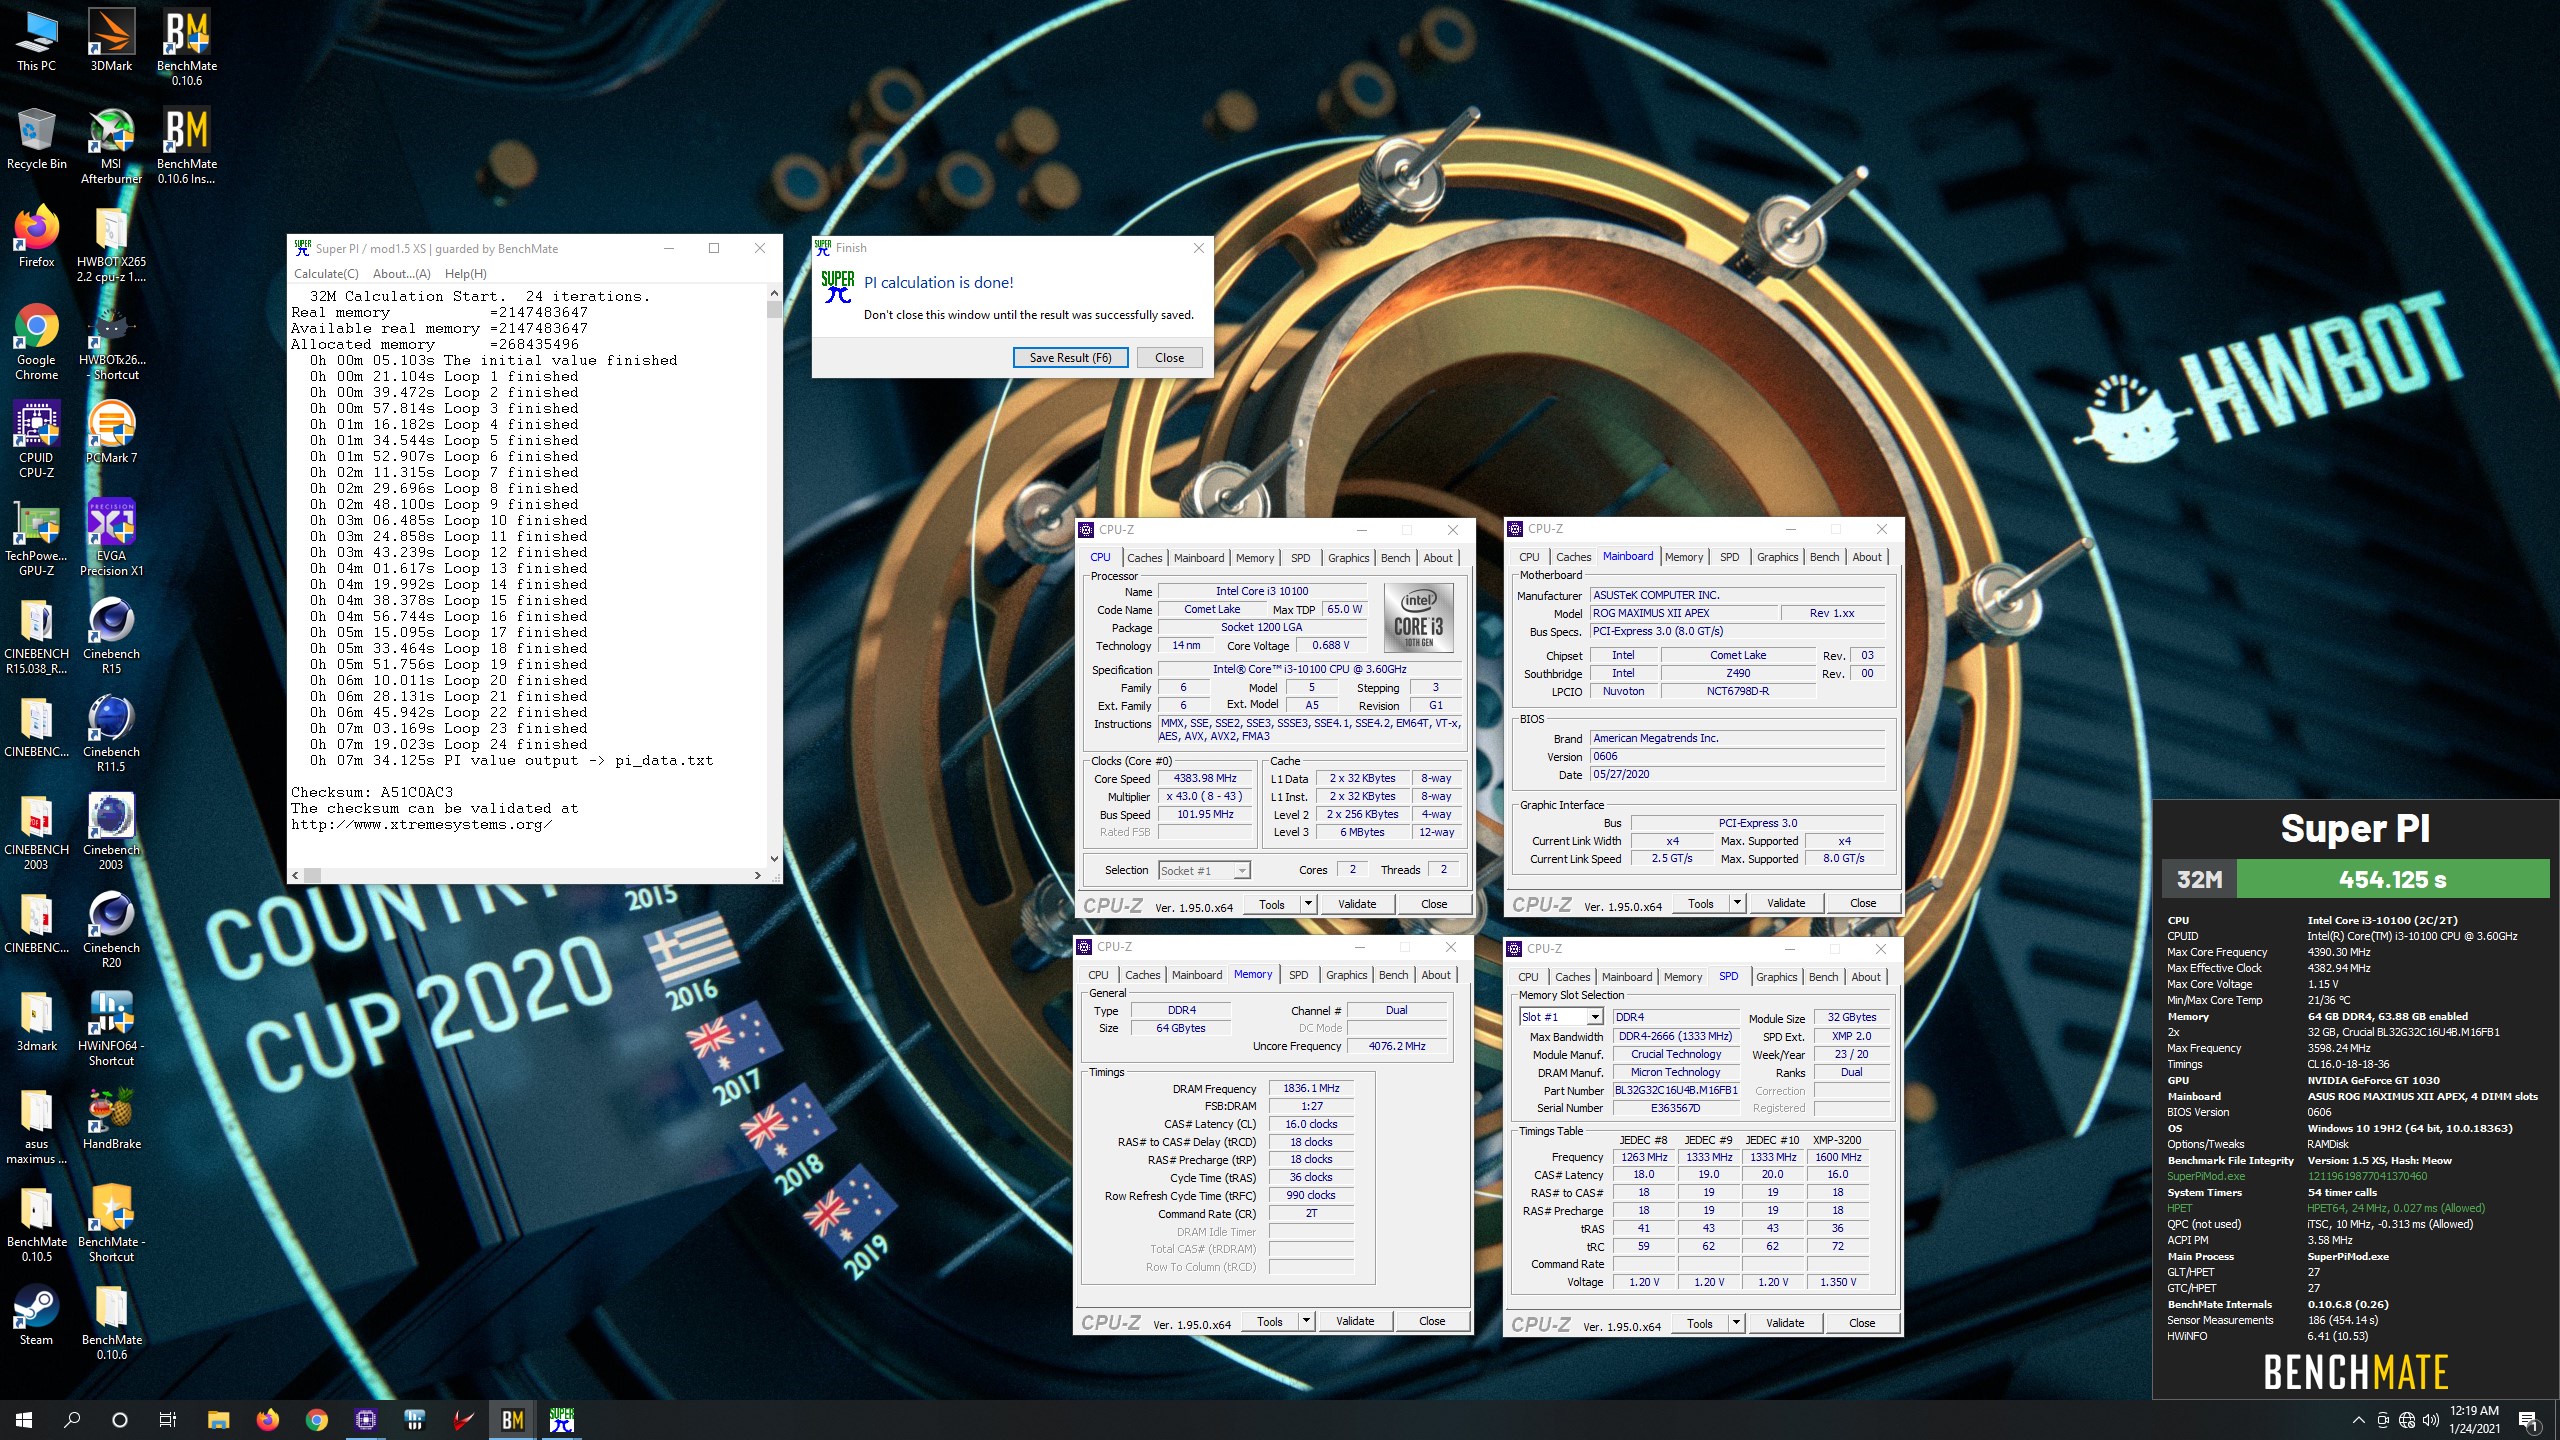Switch to Super PI taskbar button
This screenshot has width=2560, height=1440.
click(561, 1420)
